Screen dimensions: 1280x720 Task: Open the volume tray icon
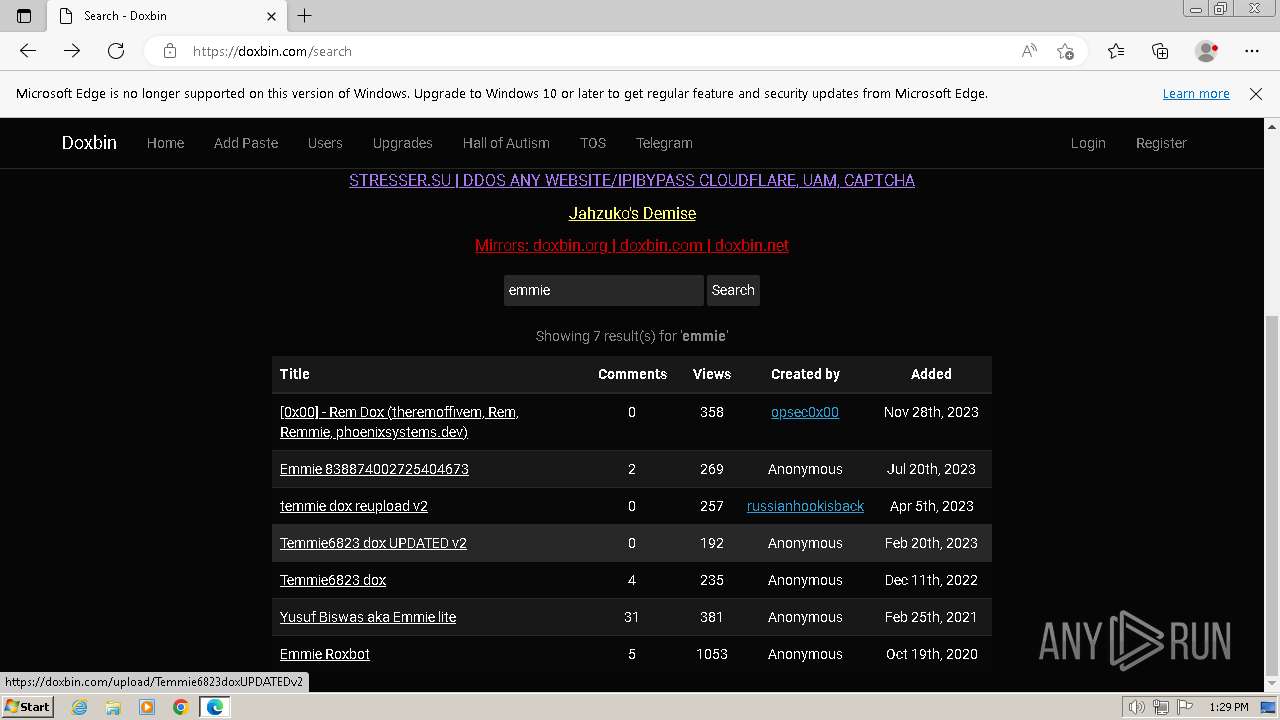1137,707
